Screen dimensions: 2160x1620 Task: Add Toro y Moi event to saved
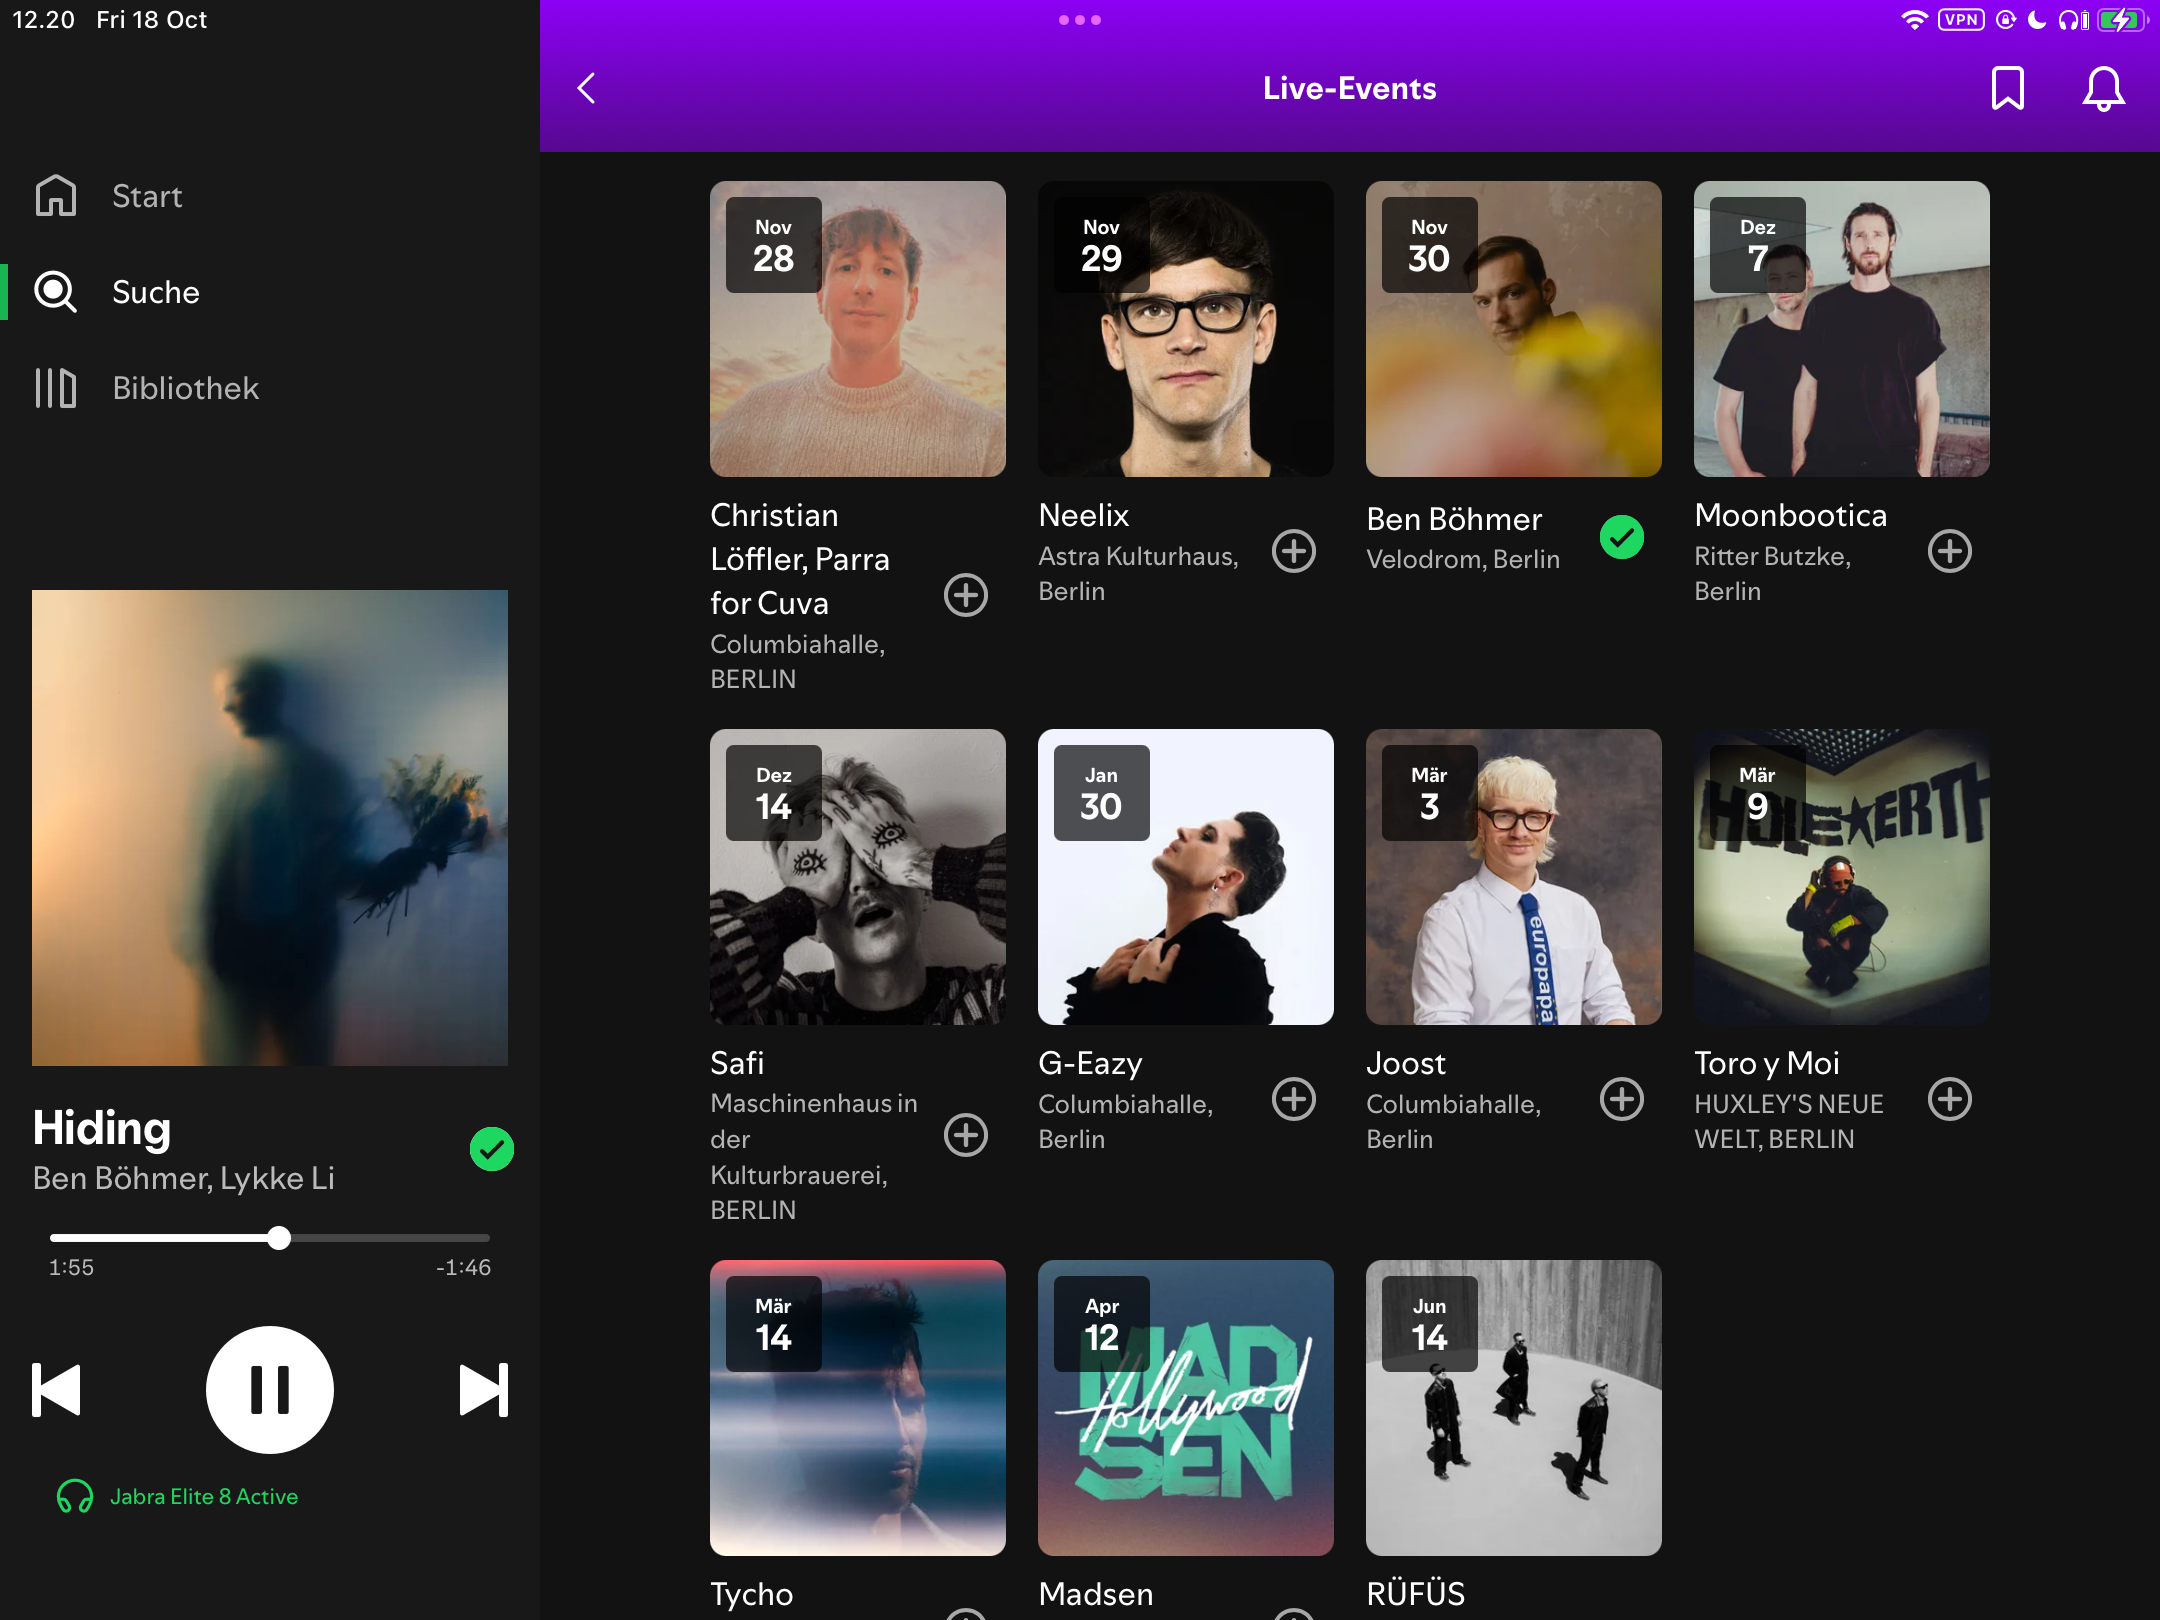pos(1950,1099)
